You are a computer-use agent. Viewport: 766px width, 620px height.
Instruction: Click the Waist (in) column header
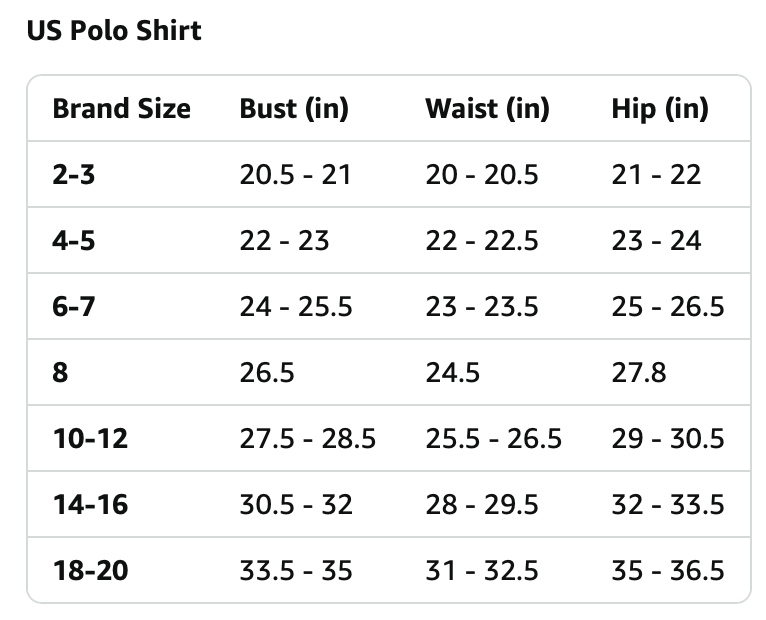[x=488, y=108]
